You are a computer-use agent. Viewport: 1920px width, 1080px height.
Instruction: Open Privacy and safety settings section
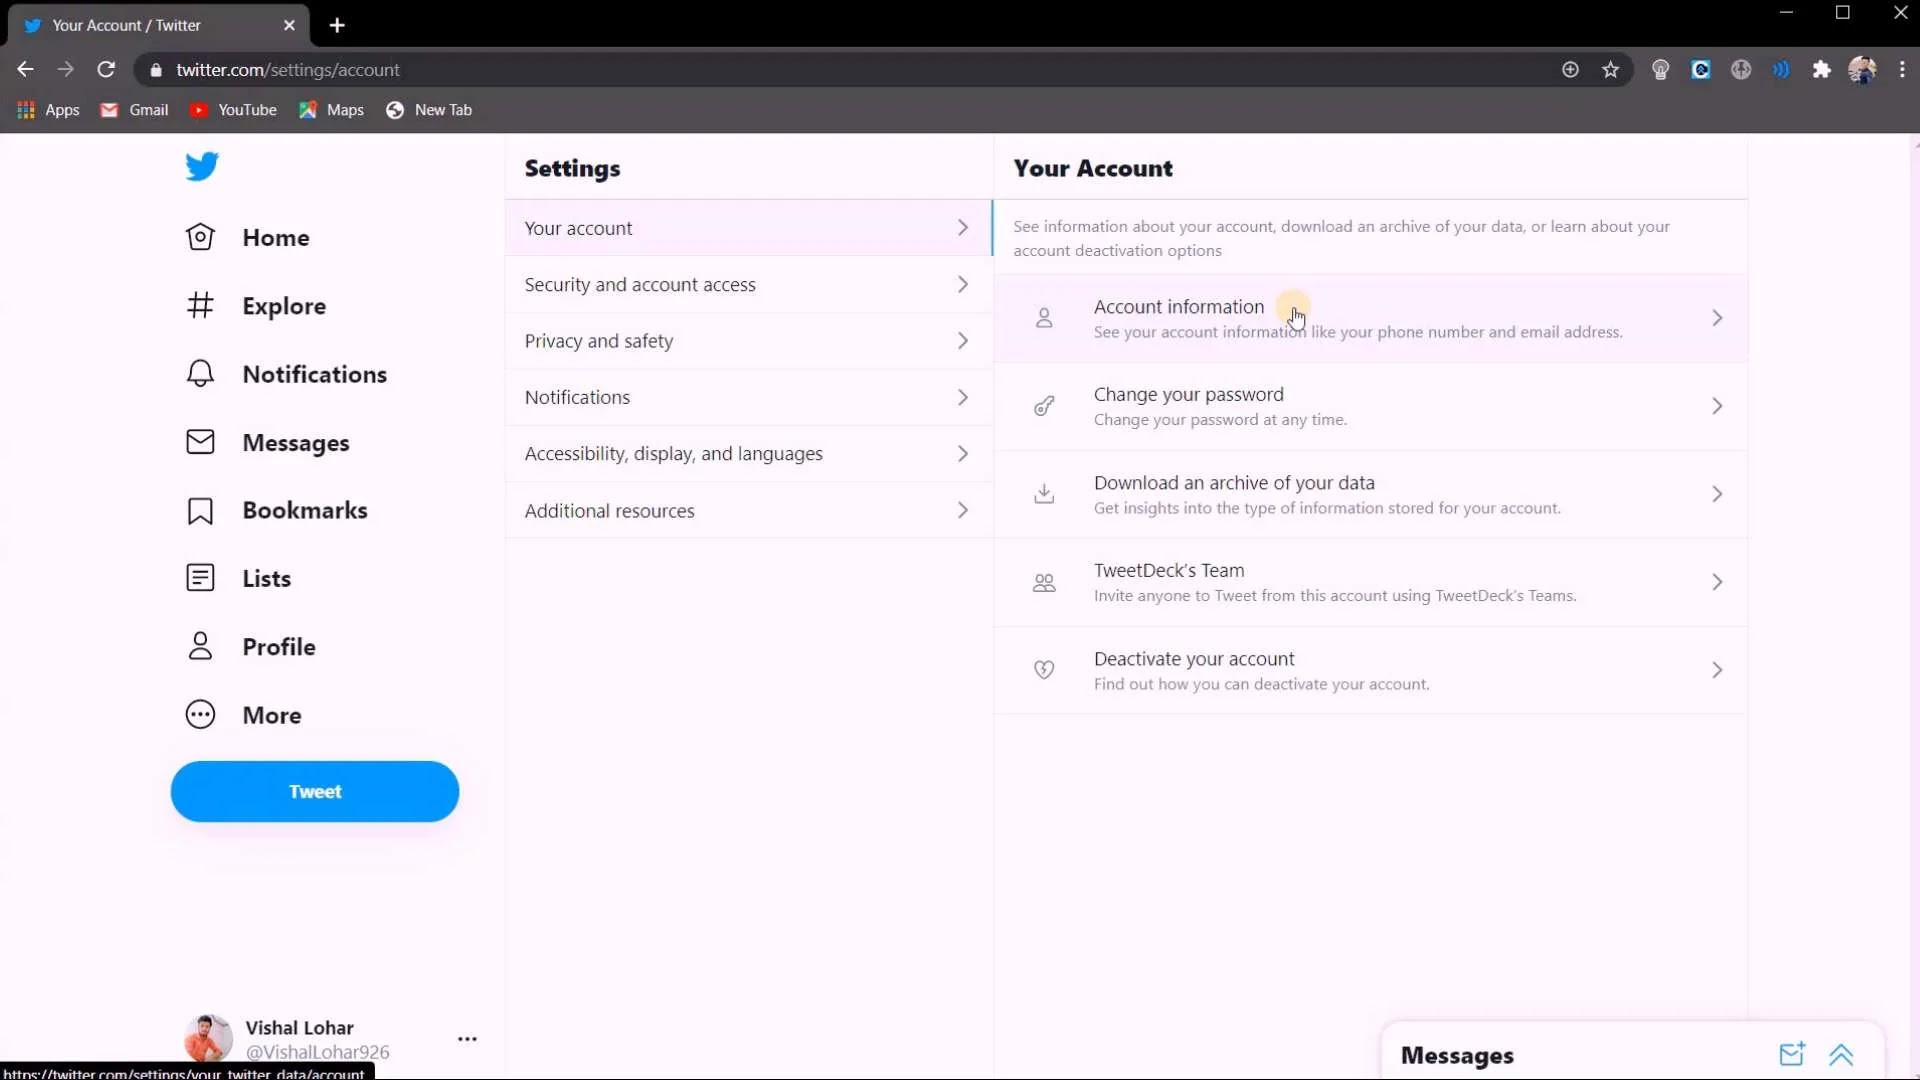(748, 341)
